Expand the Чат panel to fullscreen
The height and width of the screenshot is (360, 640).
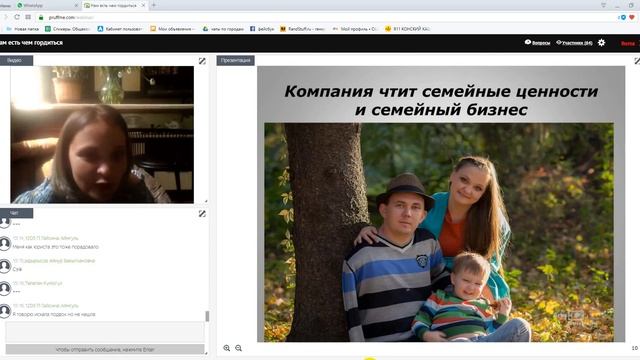(x=202, y=213)
